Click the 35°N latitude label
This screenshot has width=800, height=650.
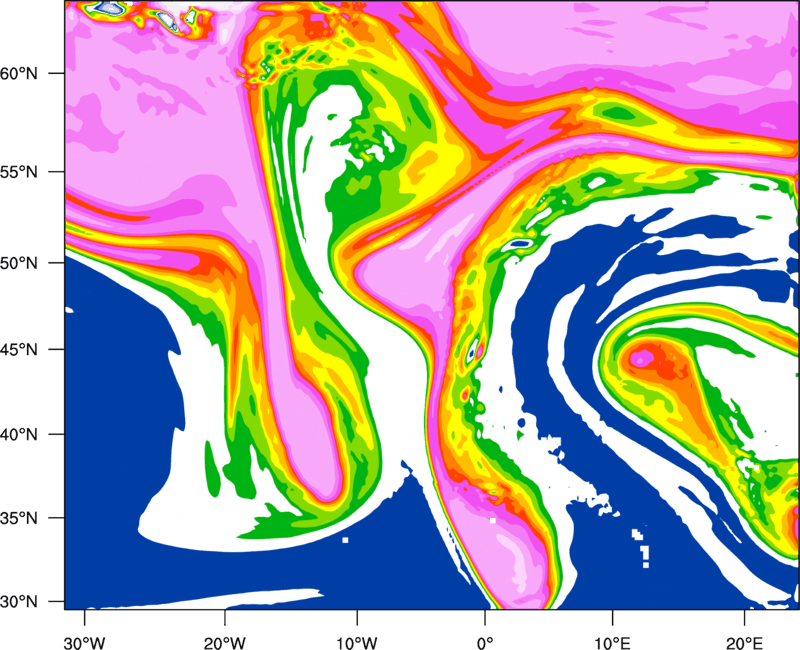tap(19, 518)
